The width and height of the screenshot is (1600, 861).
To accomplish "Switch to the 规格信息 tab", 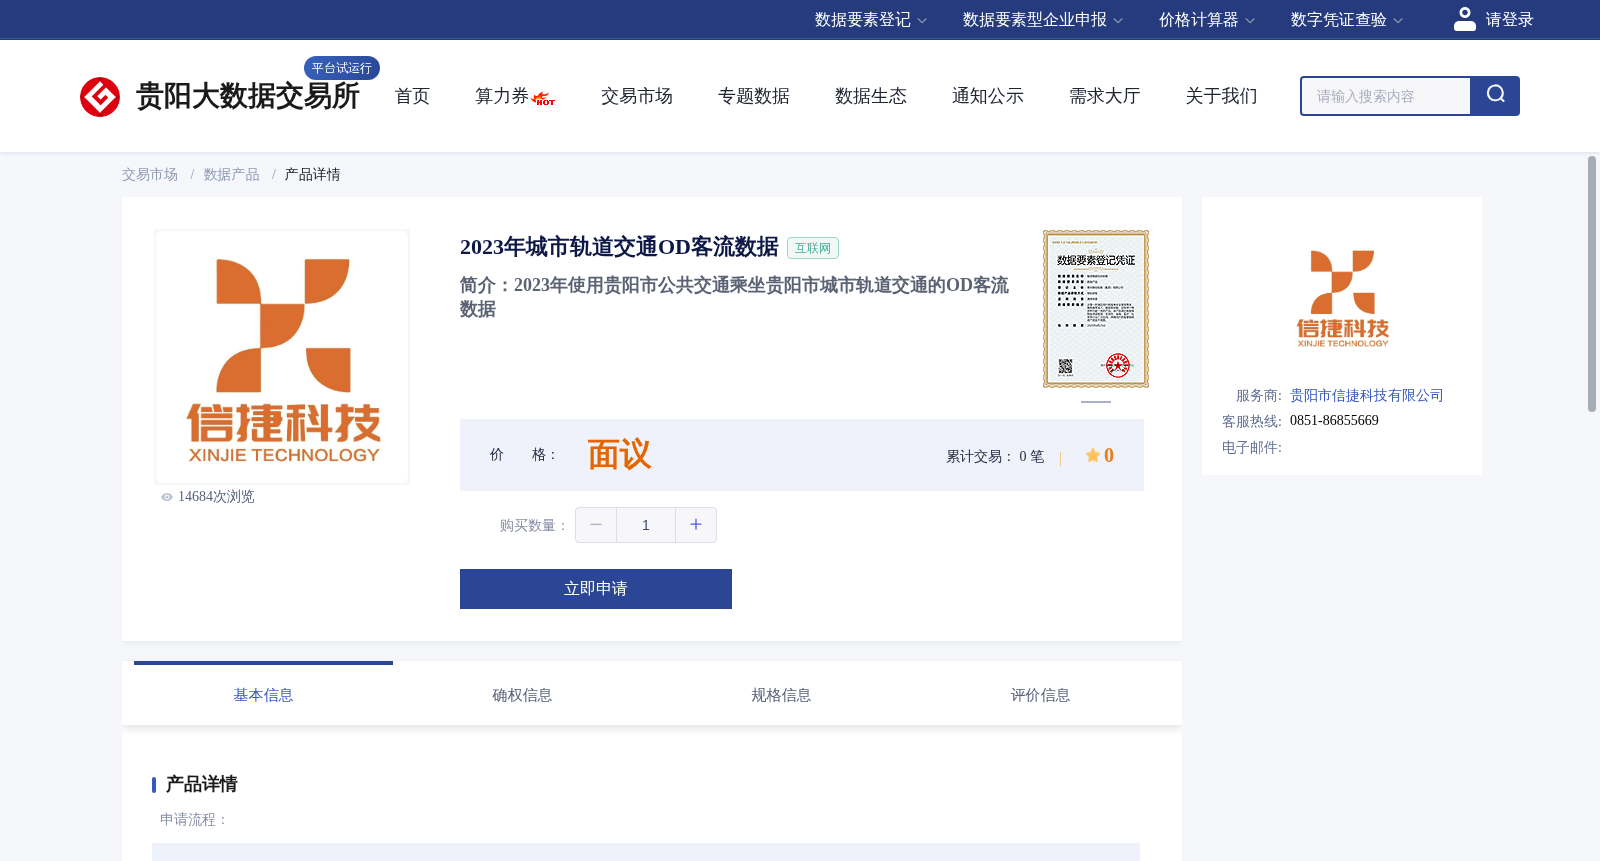I will click(781, 694).
